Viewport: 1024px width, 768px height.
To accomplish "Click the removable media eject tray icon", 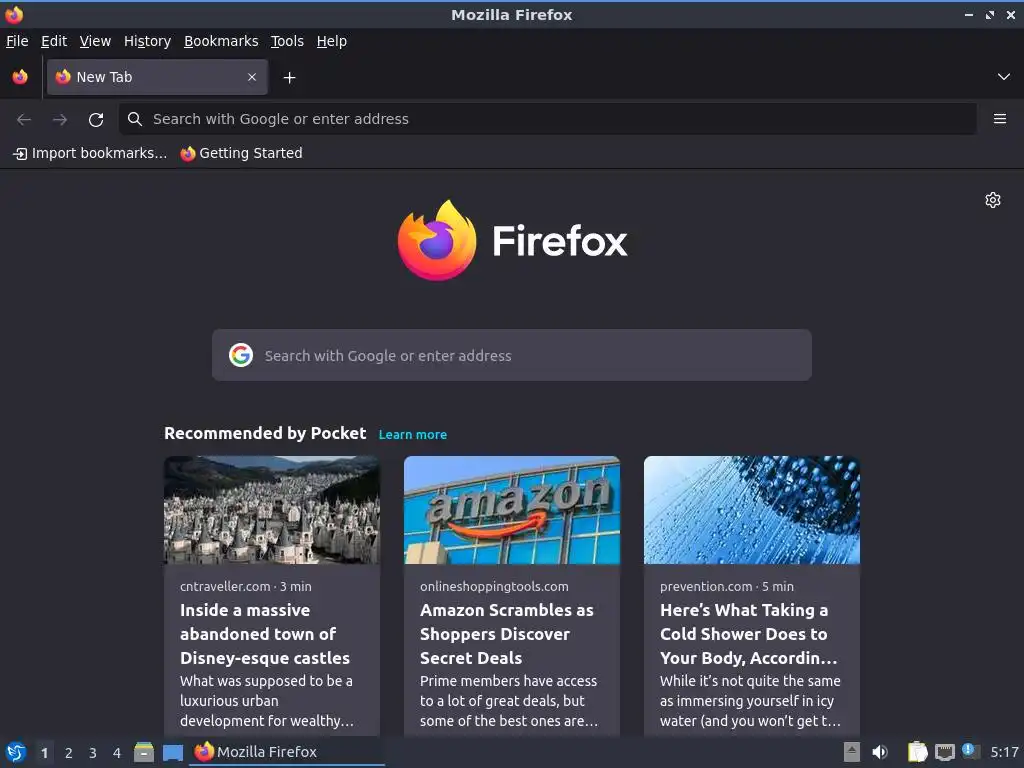I will (x=851, y=752).
